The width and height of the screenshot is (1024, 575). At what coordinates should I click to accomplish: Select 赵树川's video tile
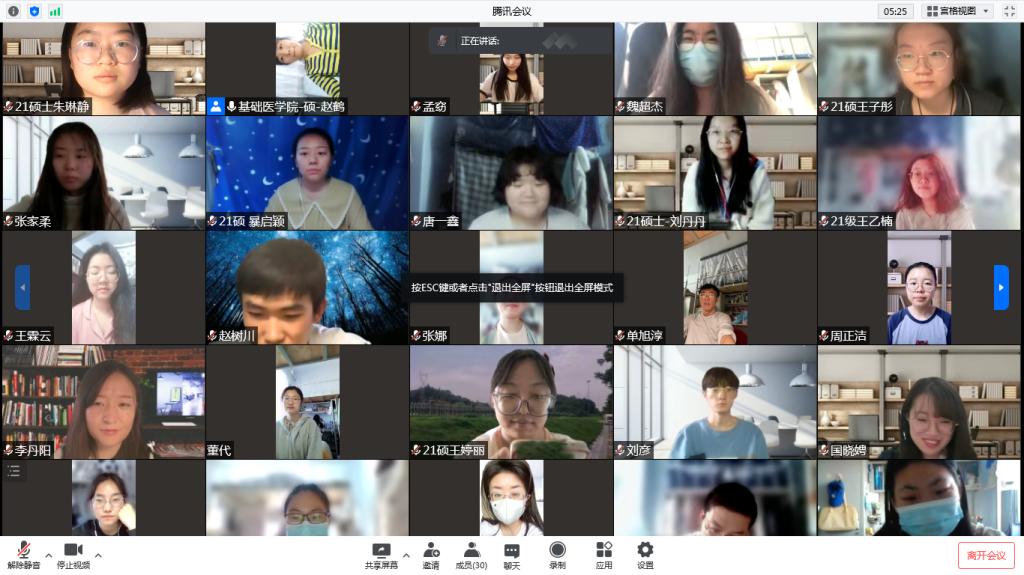307,287
